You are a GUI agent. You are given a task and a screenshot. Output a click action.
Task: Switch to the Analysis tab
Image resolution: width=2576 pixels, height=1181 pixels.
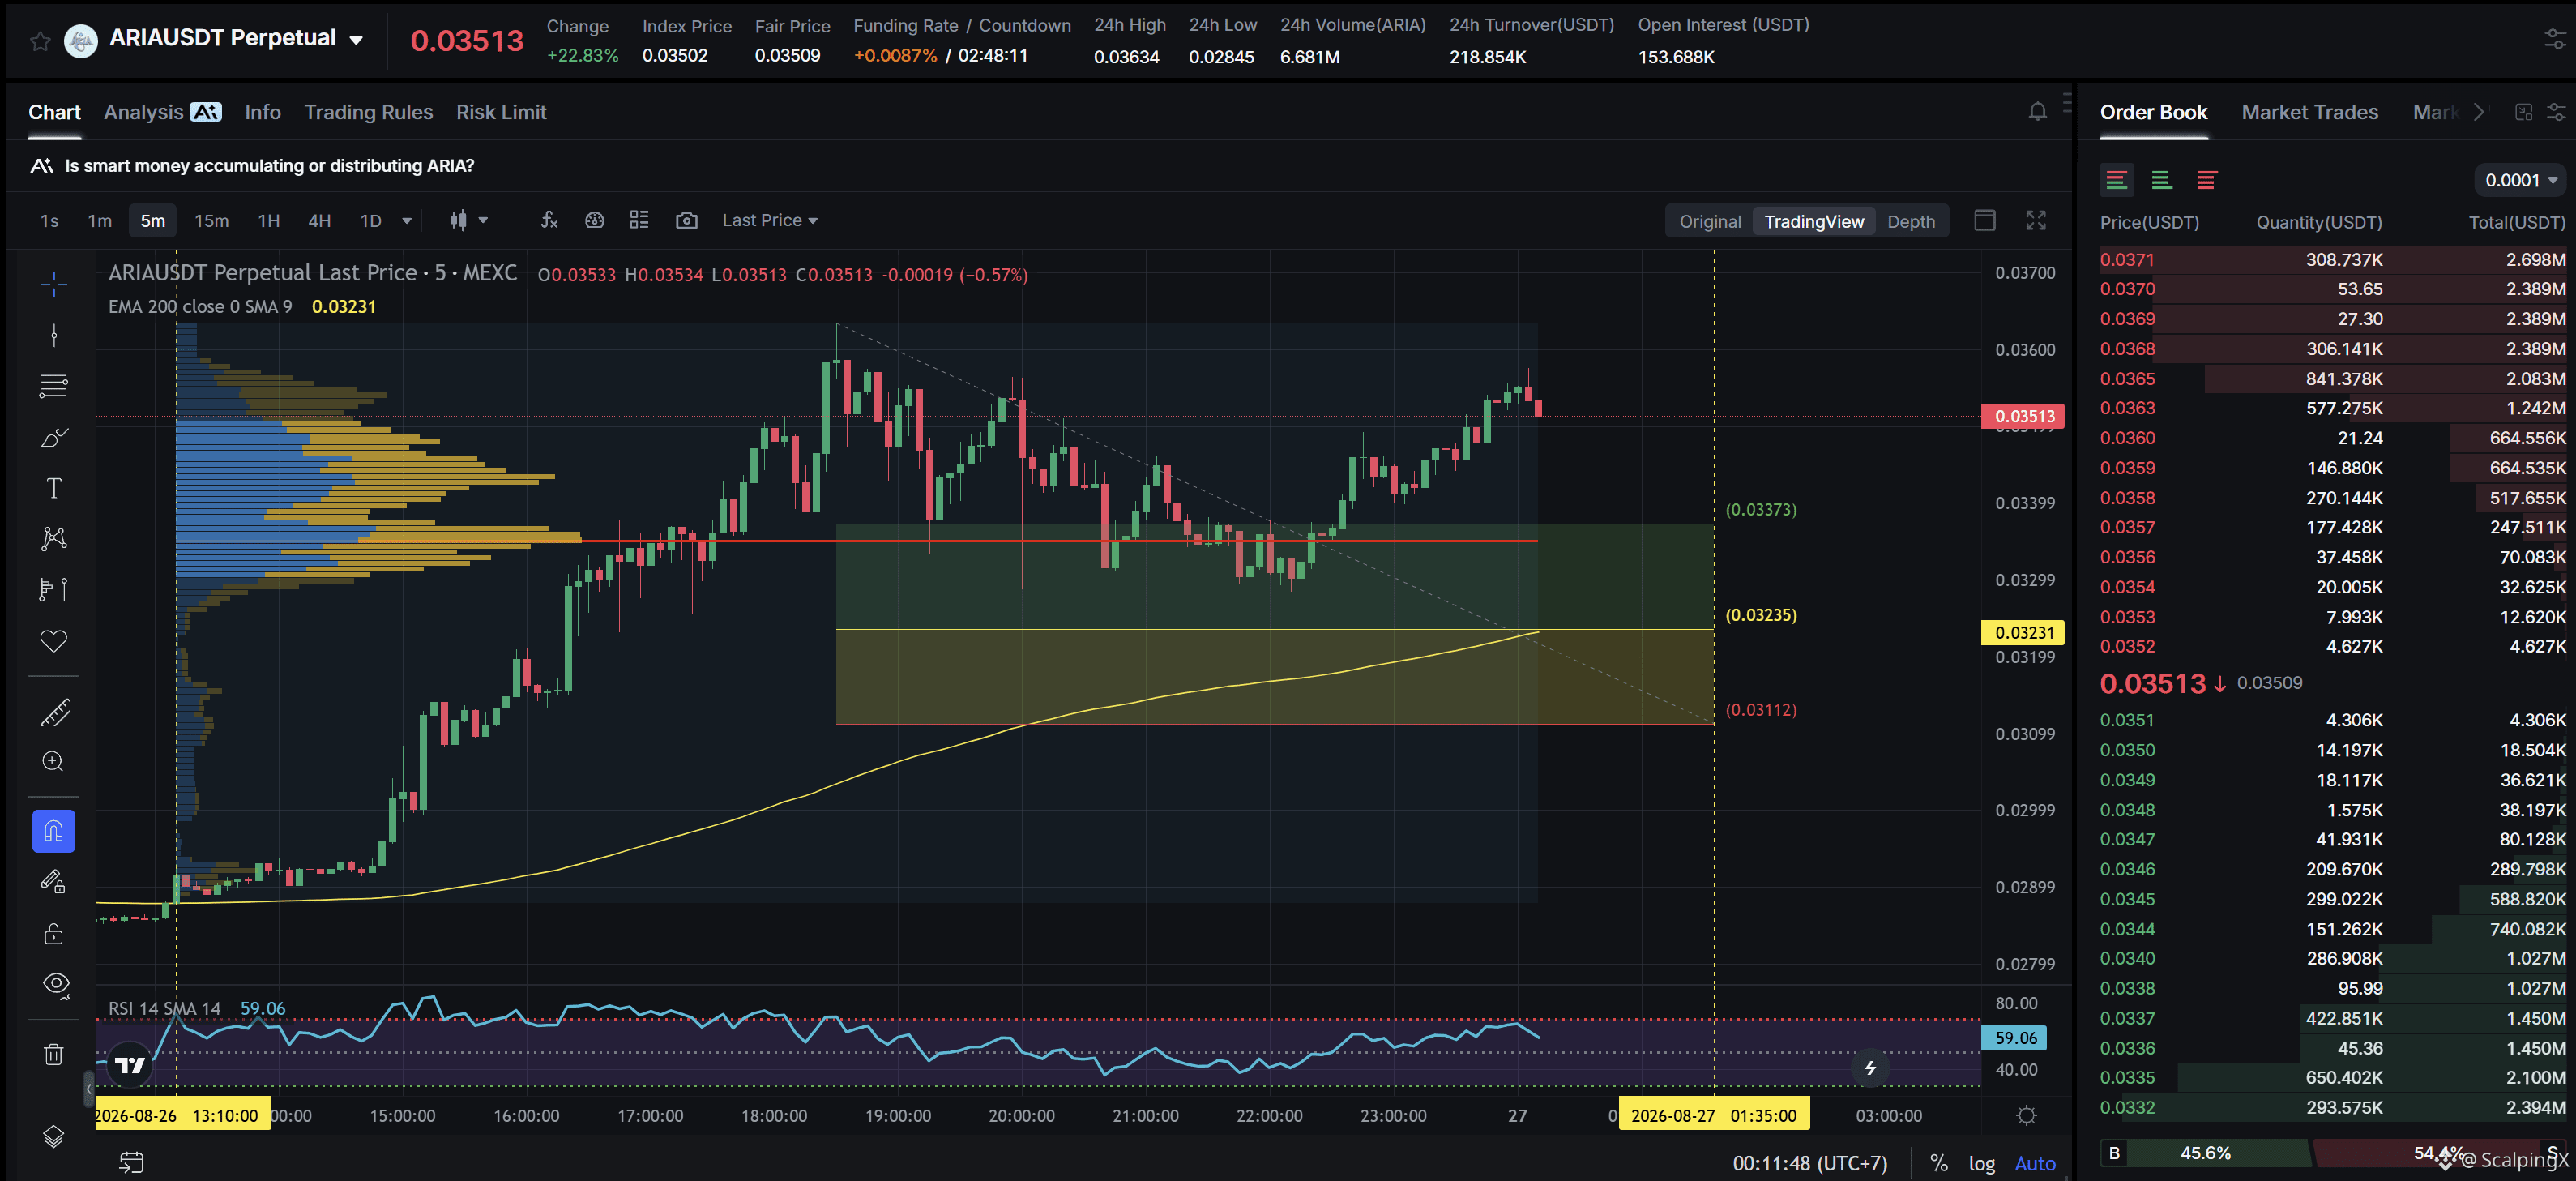pyautogui.click(x=162, y=112)
